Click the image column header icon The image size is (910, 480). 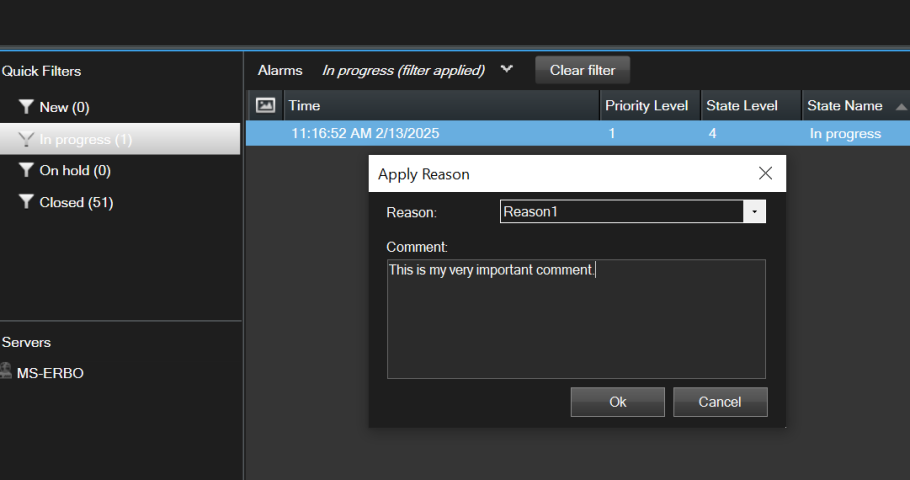pos(265,105)
